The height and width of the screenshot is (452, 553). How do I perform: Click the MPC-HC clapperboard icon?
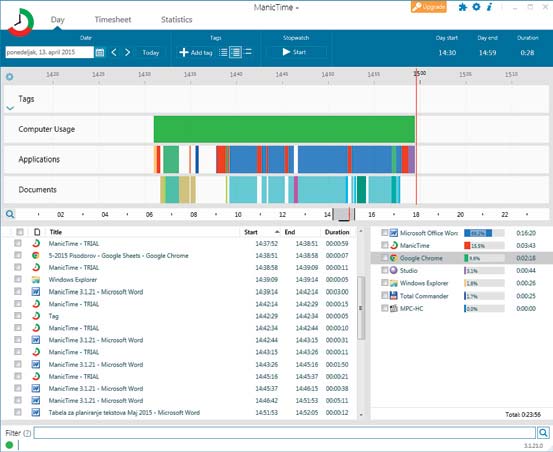tap(394, 308)
